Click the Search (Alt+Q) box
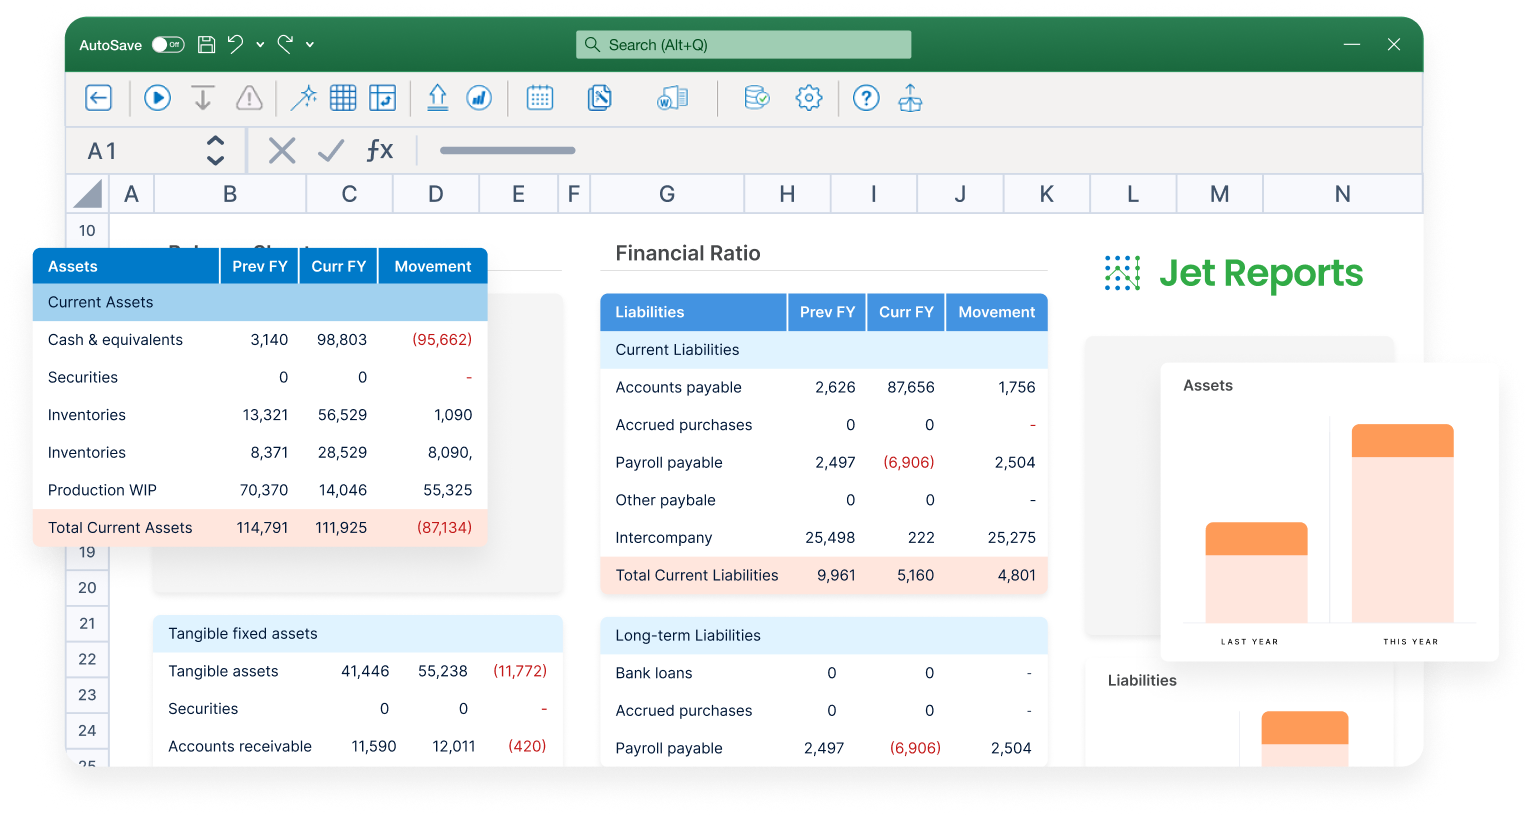Image resolution: width=1531 pixels, height=815 pixels. [743, 45]
